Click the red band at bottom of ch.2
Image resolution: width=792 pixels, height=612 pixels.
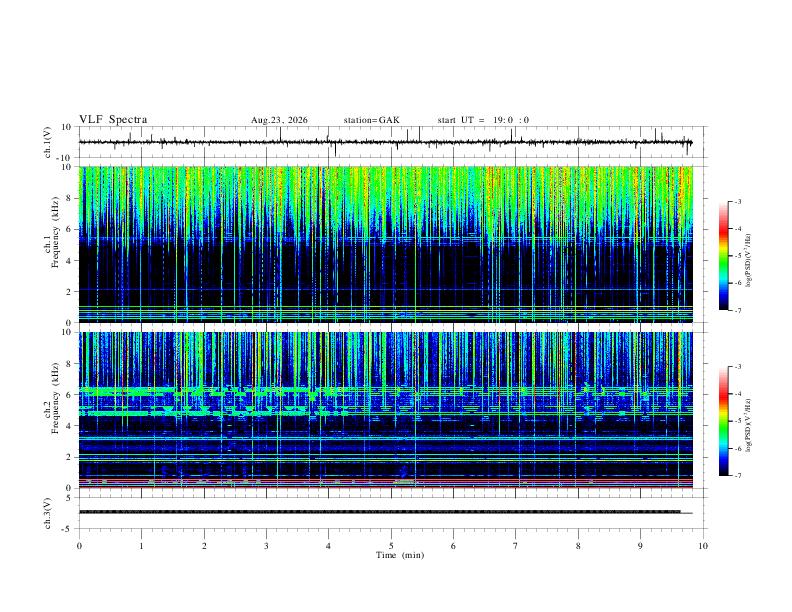pos(385,487)
